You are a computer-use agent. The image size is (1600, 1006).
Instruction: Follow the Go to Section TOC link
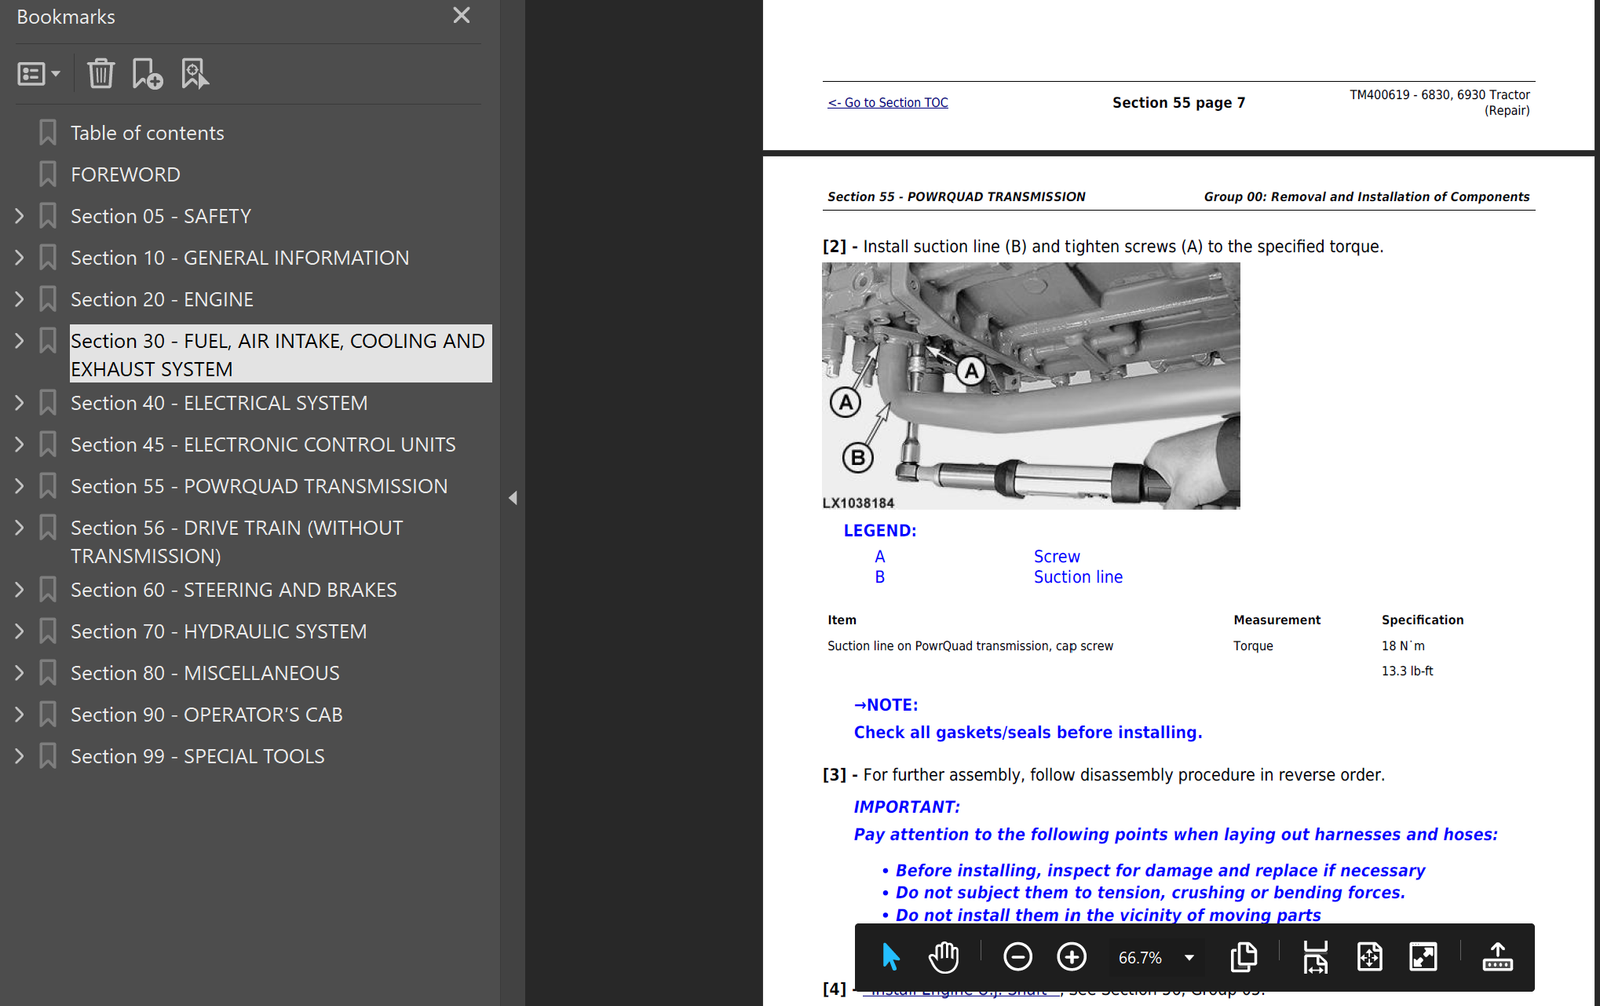point(888,103)
